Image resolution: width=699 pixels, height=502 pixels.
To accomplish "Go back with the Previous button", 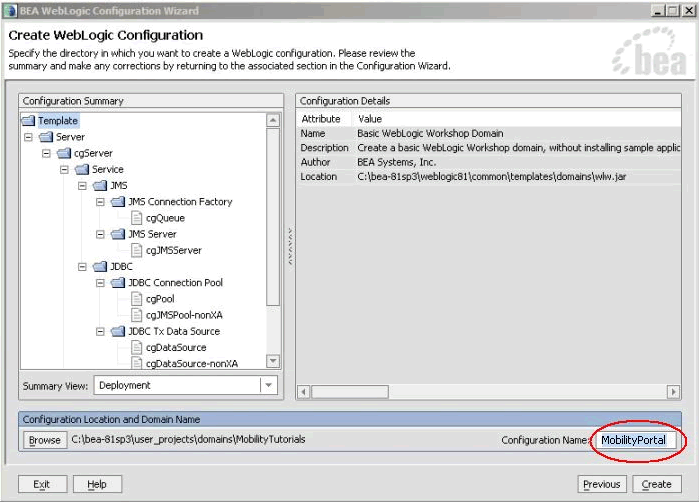I will tap(602, 484).
